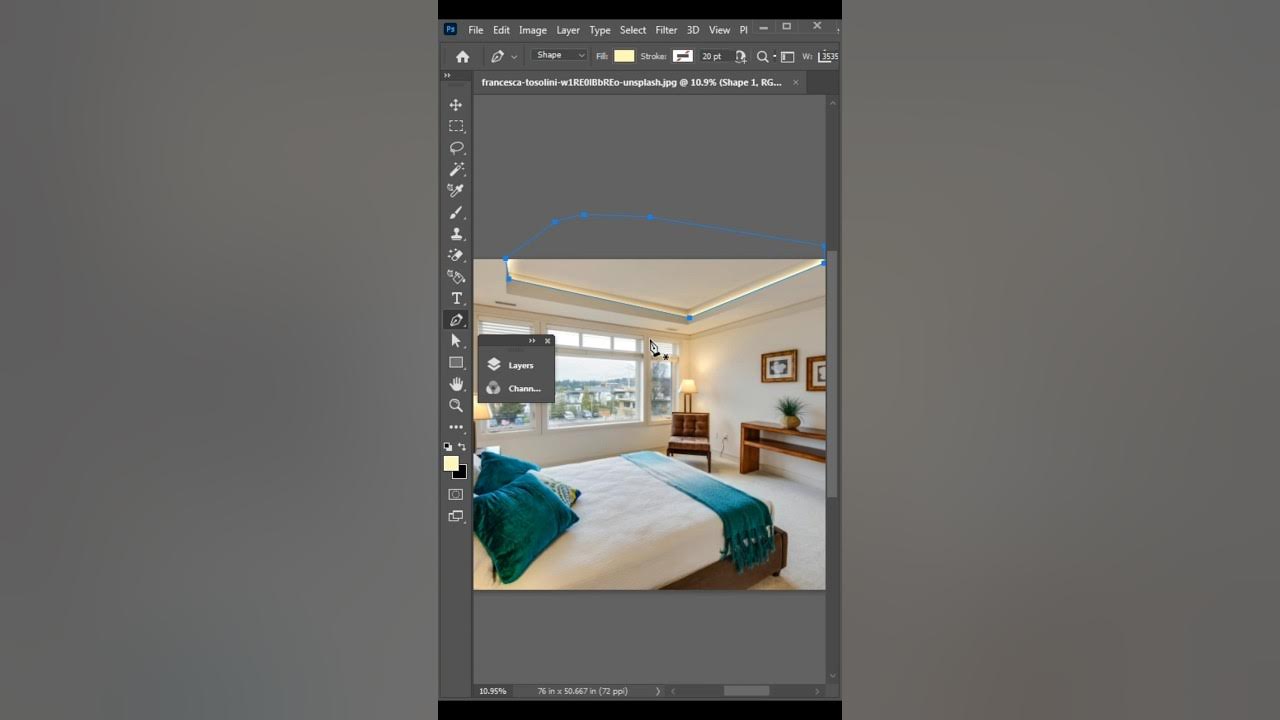
Task: Open the search magnifier in options bar
Action: [x=763, y=57]
